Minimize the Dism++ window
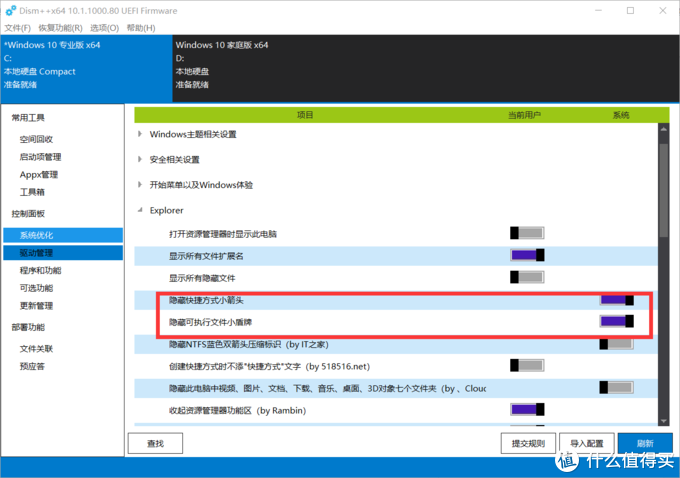The height and width of the screenshot is (478, 680). point(598,10)
